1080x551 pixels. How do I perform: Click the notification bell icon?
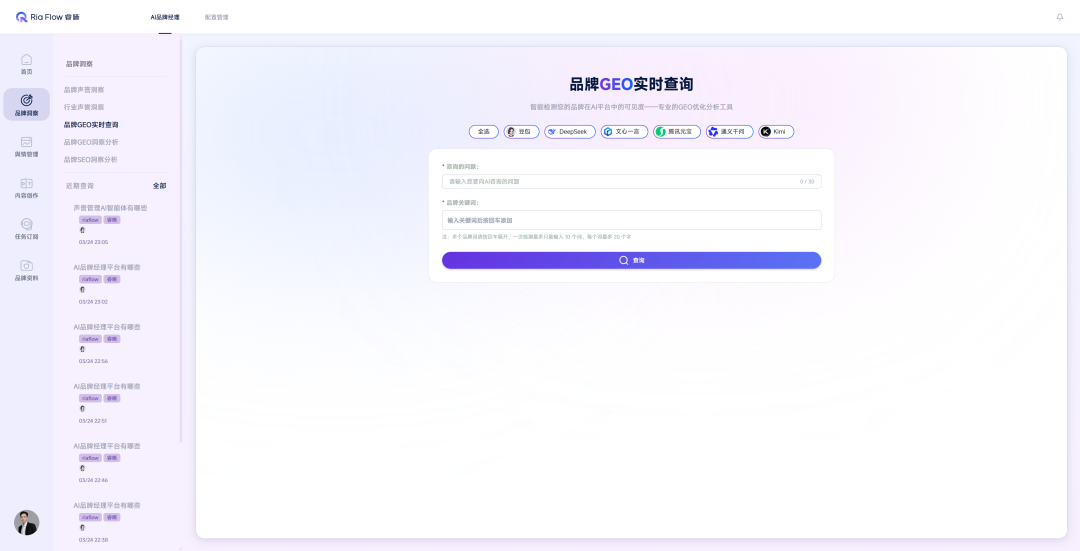pos(1060,17)
